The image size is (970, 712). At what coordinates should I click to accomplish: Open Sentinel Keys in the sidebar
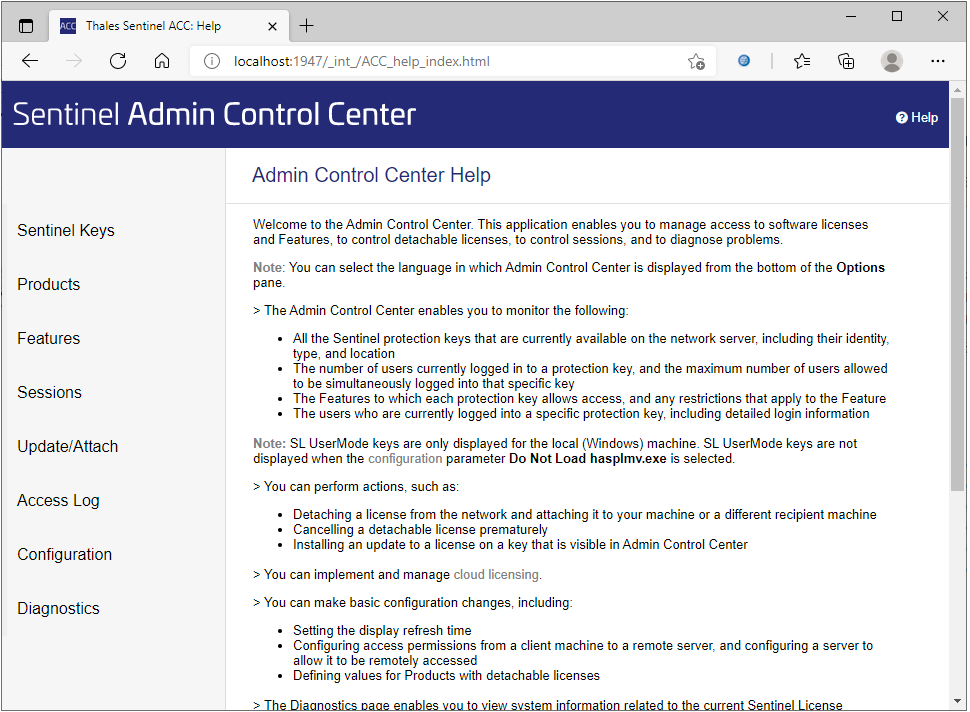[66, 231]
